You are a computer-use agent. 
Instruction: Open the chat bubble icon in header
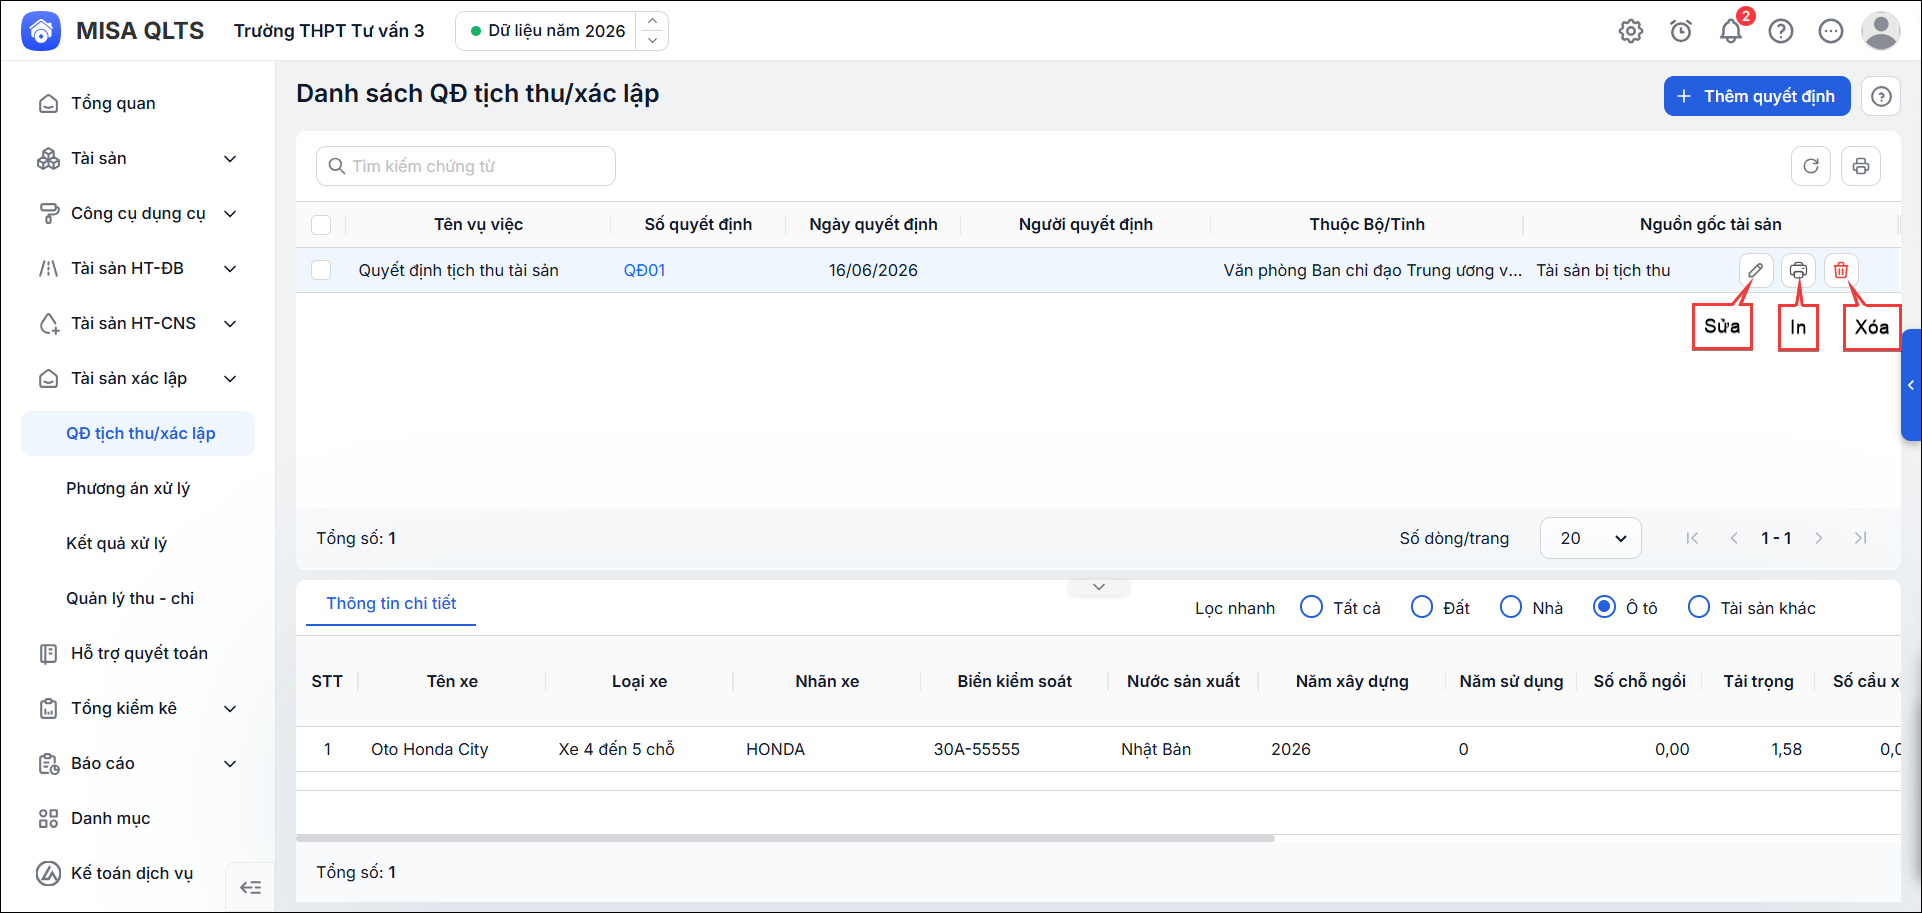1831,31
